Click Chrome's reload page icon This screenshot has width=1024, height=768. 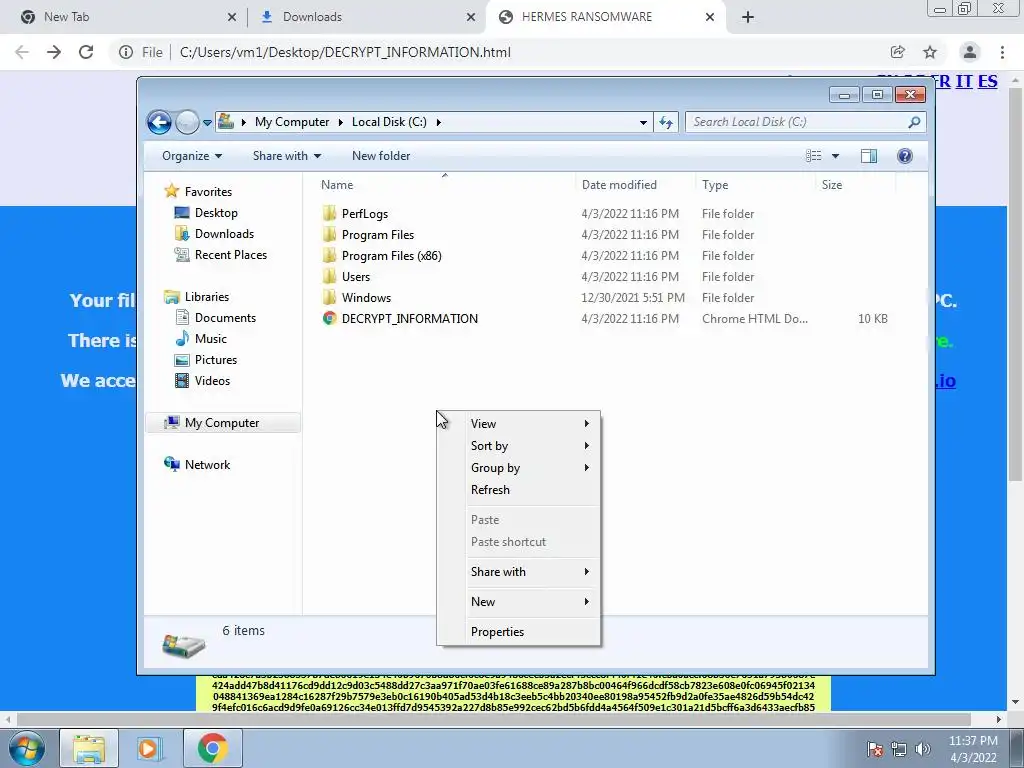pos(86,52)
